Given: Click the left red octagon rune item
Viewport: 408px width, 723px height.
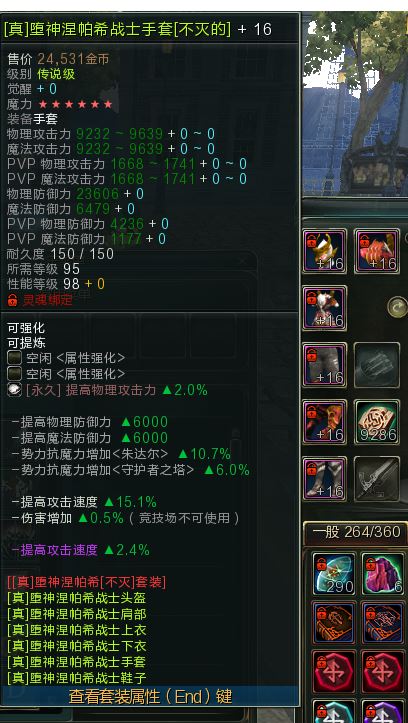Looking at the screenshot, I should point(334,671).
